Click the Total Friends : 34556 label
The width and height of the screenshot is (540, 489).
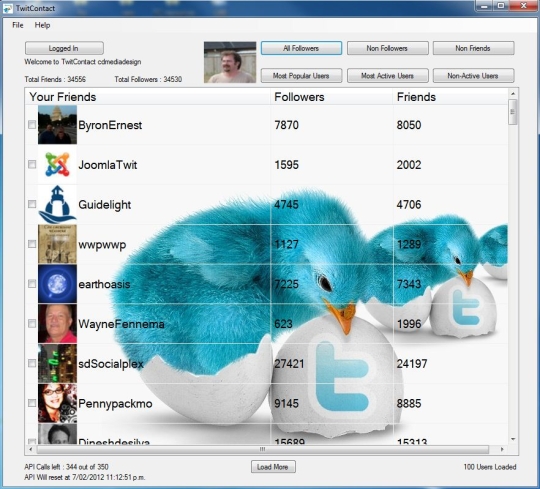pos(55,79)
